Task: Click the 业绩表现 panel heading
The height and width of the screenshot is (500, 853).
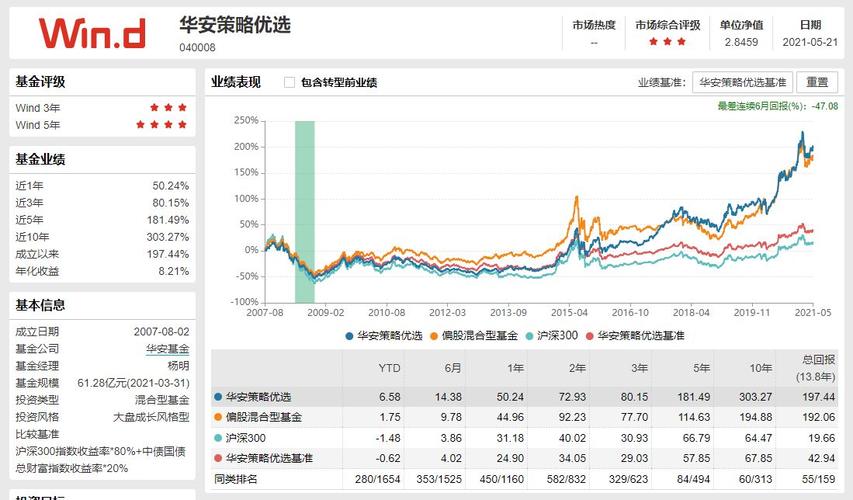Action: tap(236, 82)
